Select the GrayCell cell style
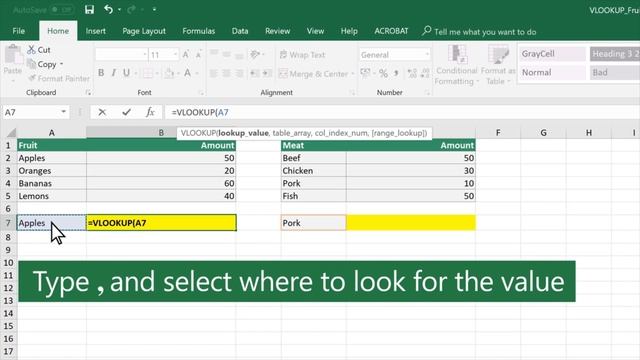Viewport: 640px width, 360px height. point(553,54)
